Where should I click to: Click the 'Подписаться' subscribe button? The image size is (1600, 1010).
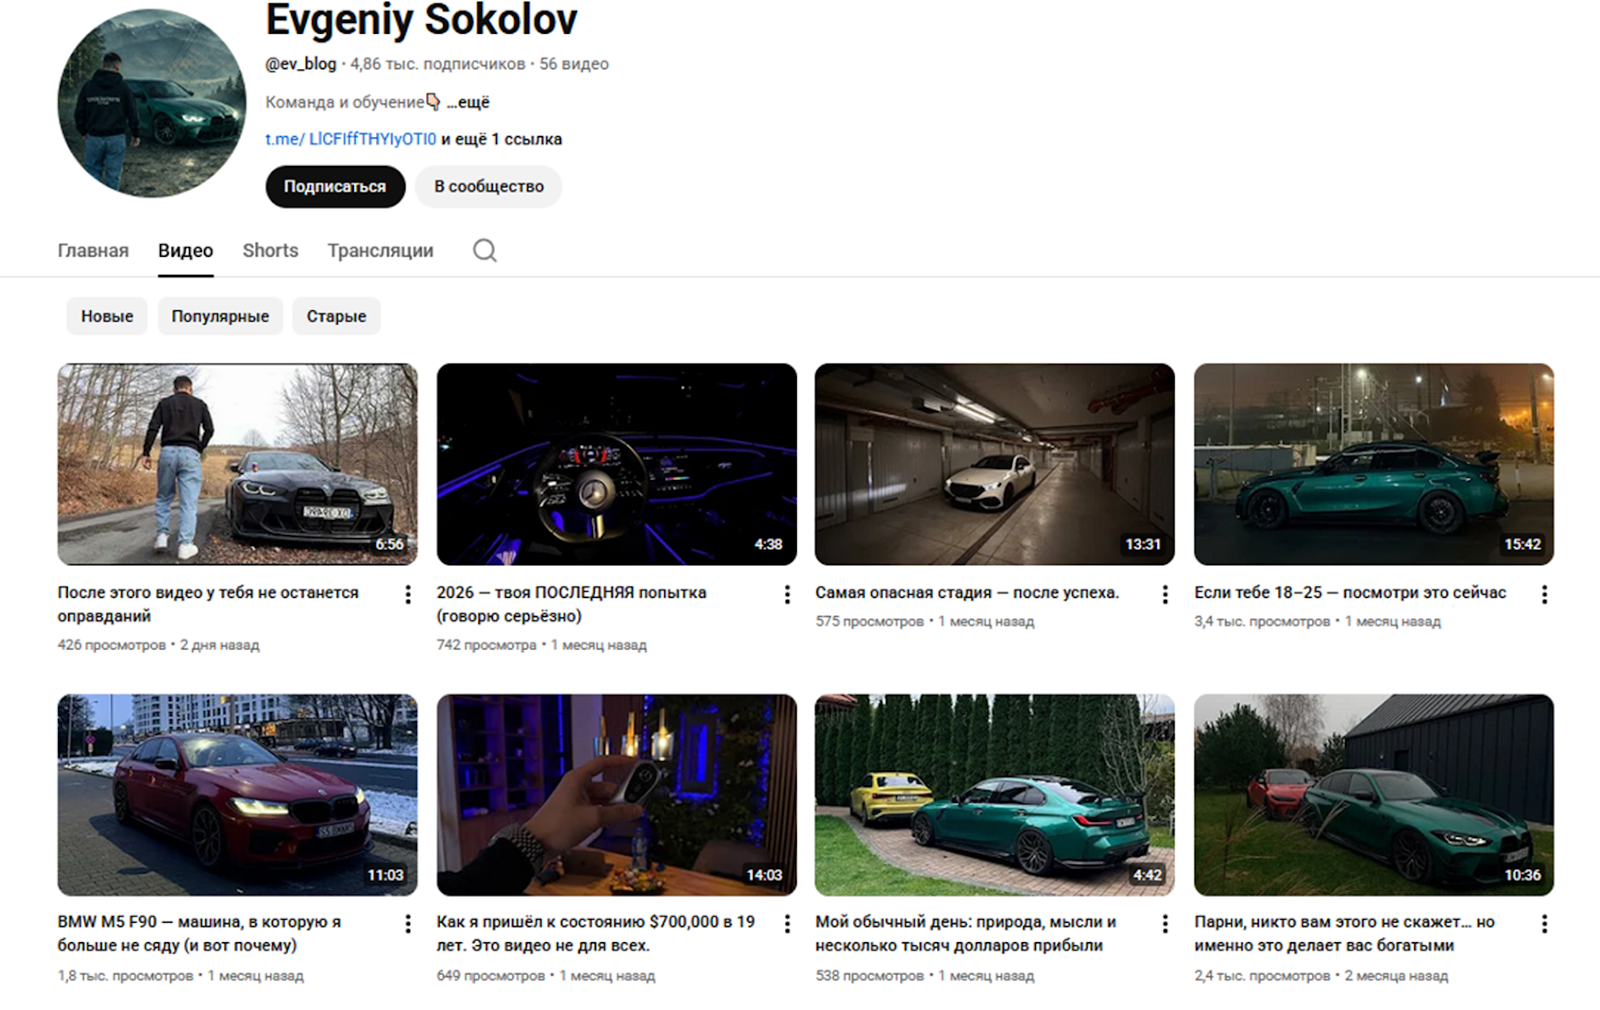(335, 187)
